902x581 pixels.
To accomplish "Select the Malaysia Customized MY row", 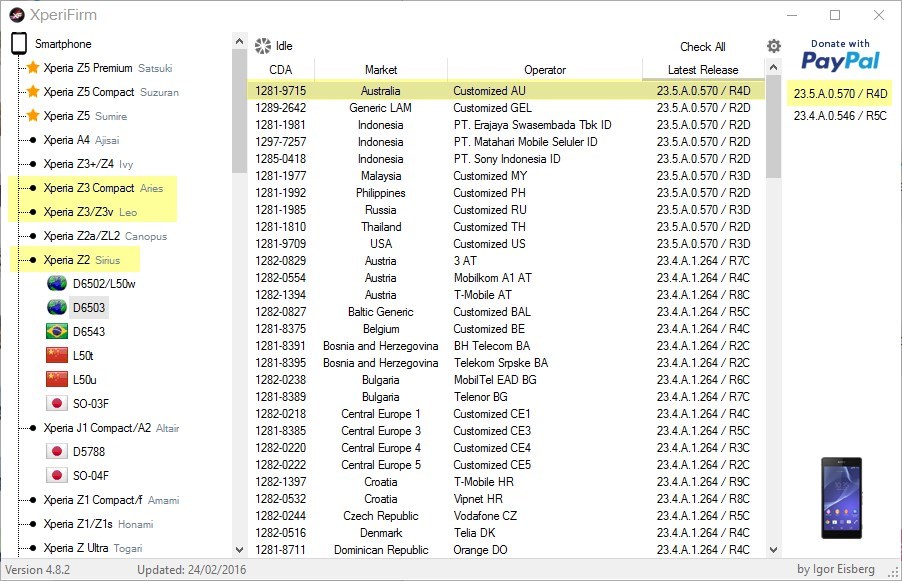I will pos(506,175).
